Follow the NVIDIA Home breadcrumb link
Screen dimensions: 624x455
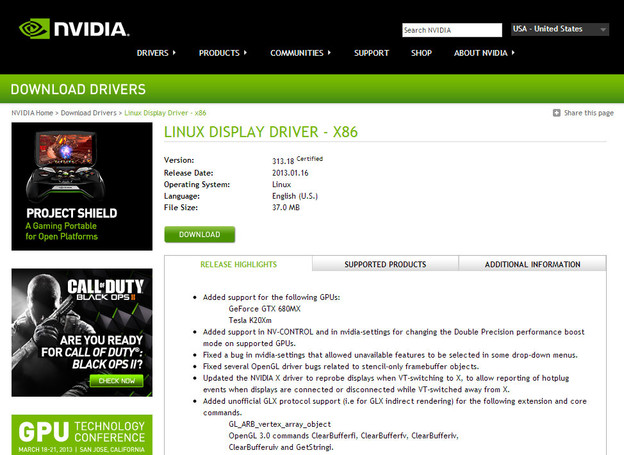coord(33,113)
